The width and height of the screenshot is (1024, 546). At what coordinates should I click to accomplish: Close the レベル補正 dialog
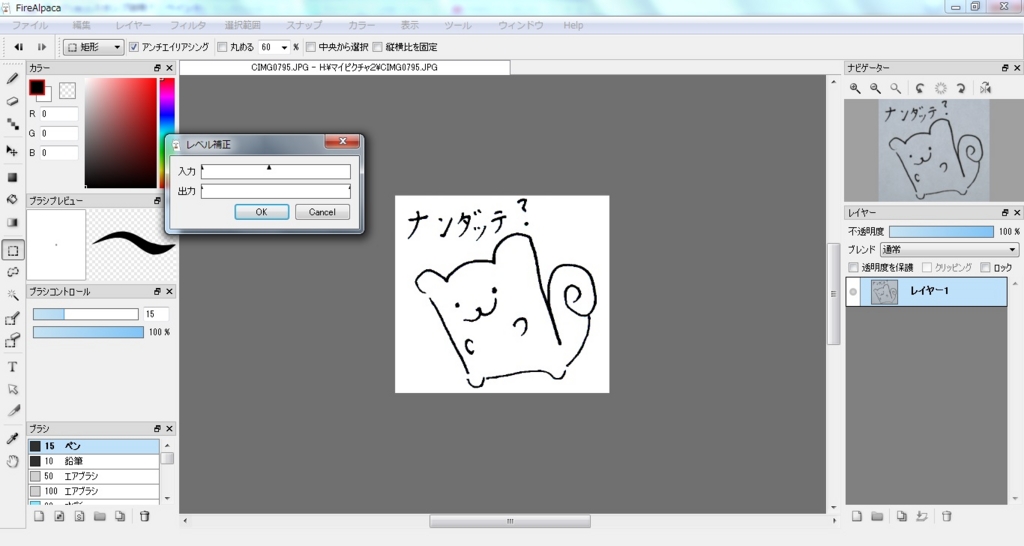click(342, 141)
